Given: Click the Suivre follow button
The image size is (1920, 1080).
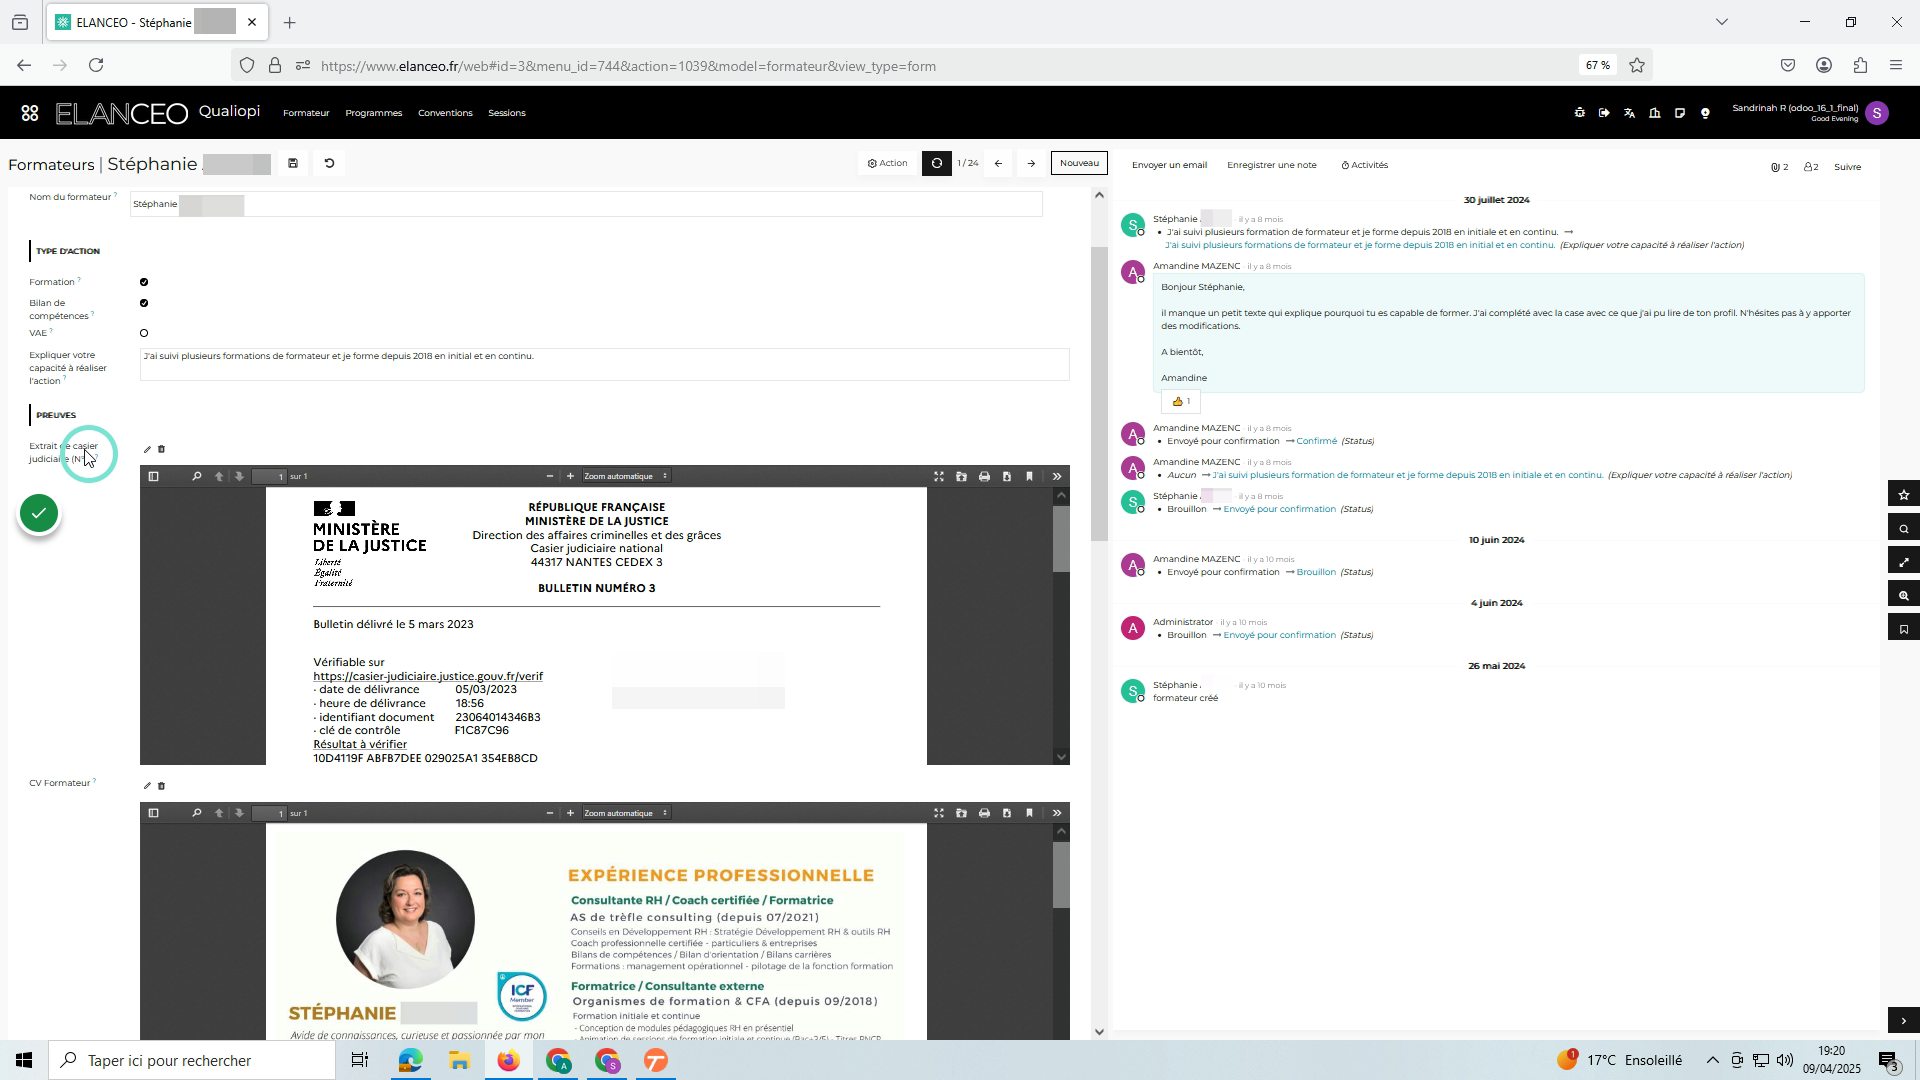Looking at the screenshot, I should pos(1848,167).
